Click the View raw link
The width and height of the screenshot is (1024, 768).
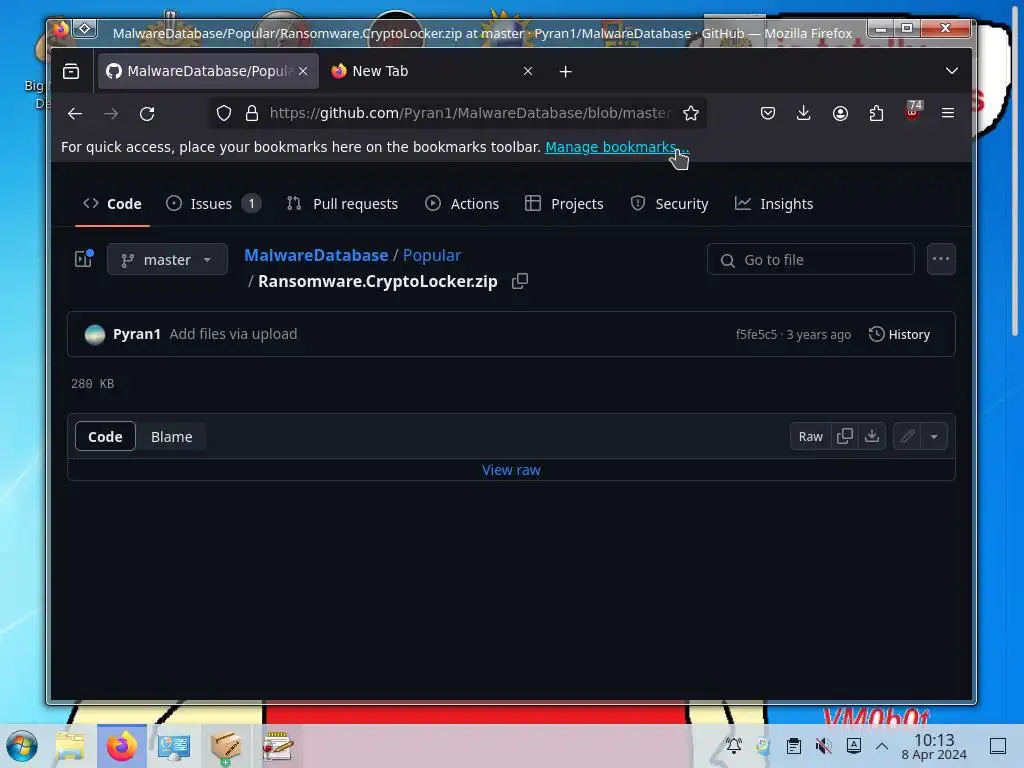point(511,470)
